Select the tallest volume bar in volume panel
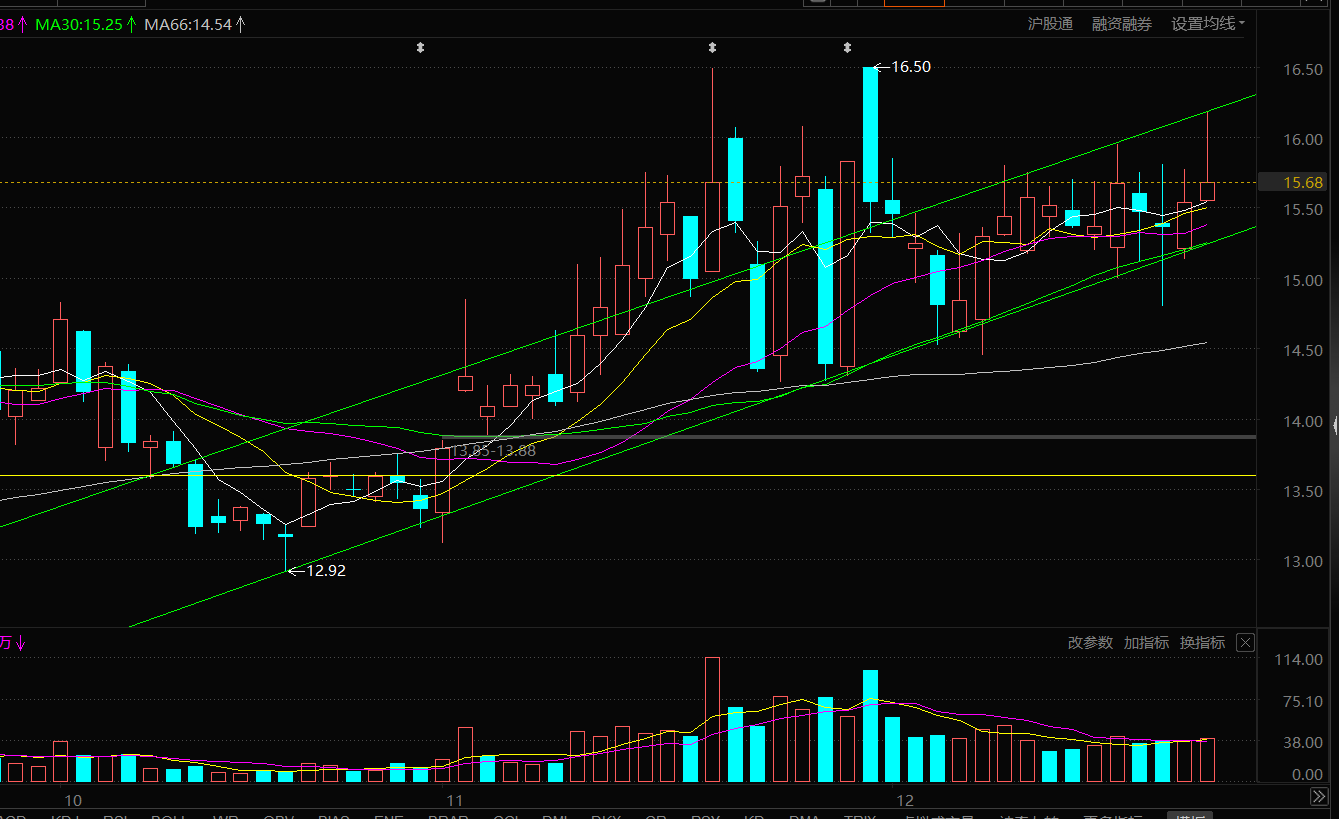1339x819 pixels. pyautogui.click(x=712, y=719)
